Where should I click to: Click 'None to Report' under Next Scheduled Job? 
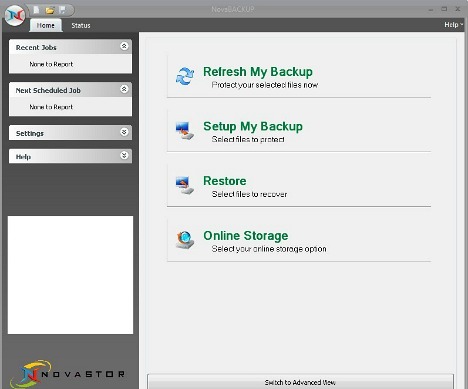tap(51, 107)
